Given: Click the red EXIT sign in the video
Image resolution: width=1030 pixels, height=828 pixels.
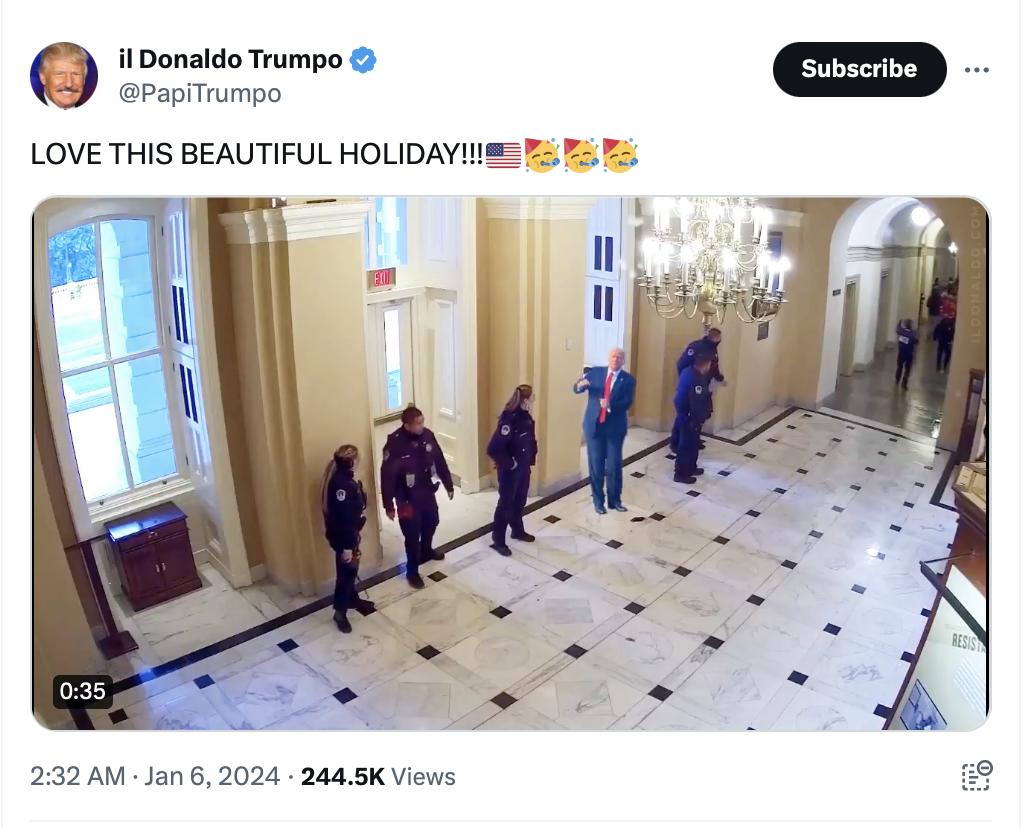Looking at the screenshot, I should (381, 279).
